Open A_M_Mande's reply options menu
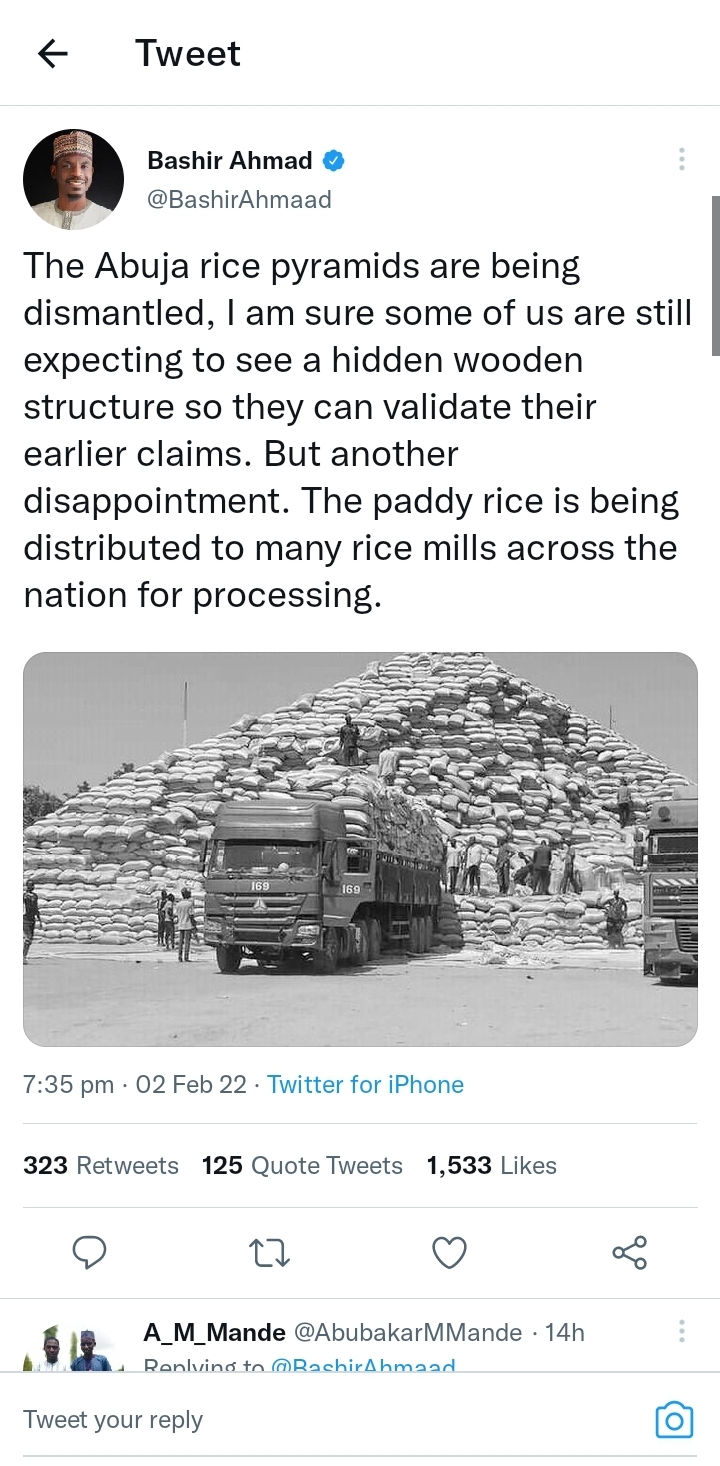 (681, 1331)
